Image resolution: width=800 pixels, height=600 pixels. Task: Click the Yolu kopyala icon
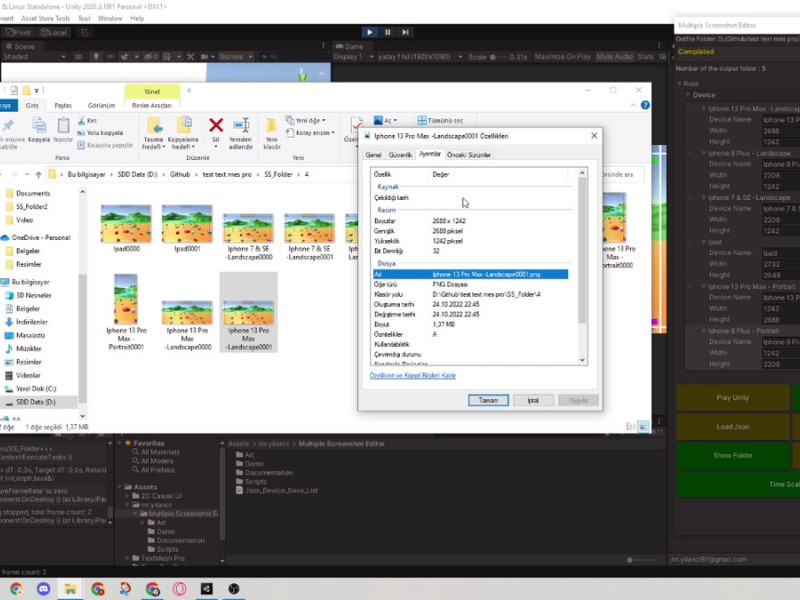81,133
